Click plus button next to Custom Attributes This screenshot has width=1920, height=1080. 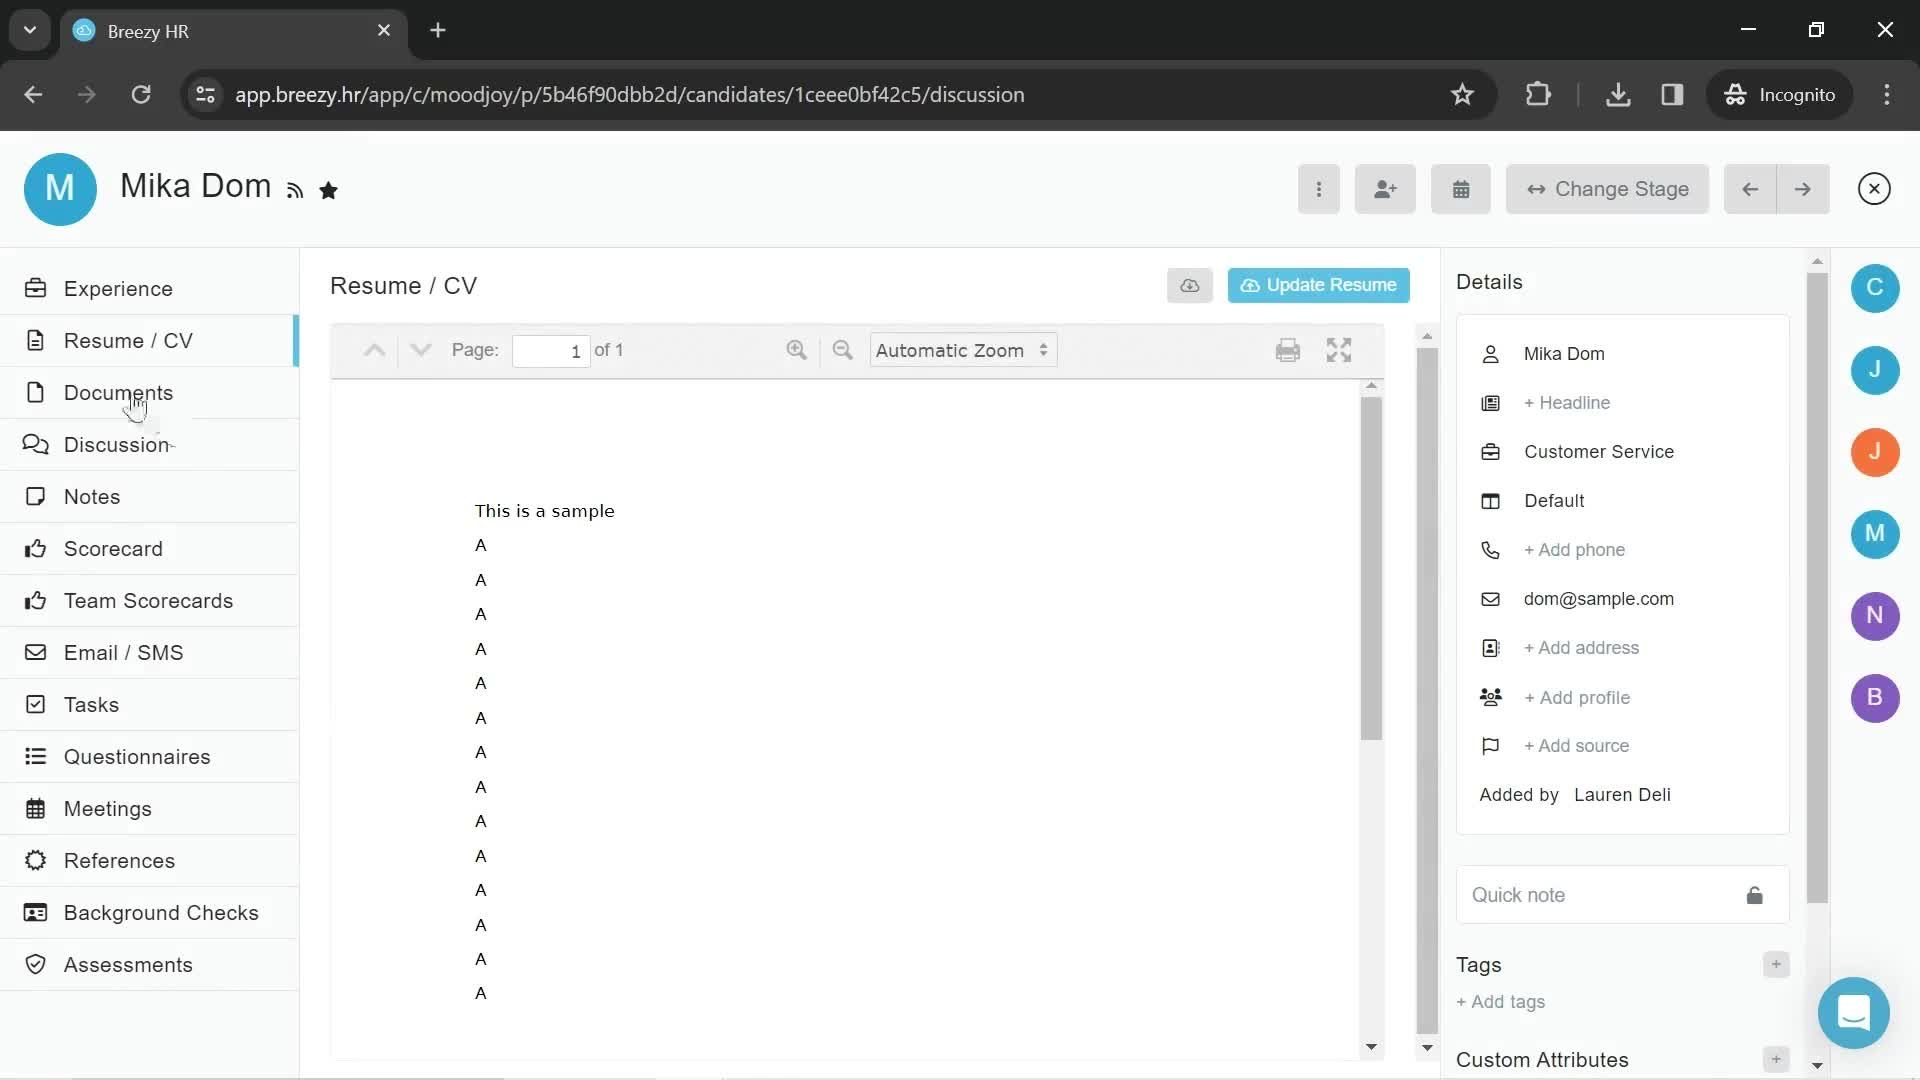click(x=1776, y=1059)
